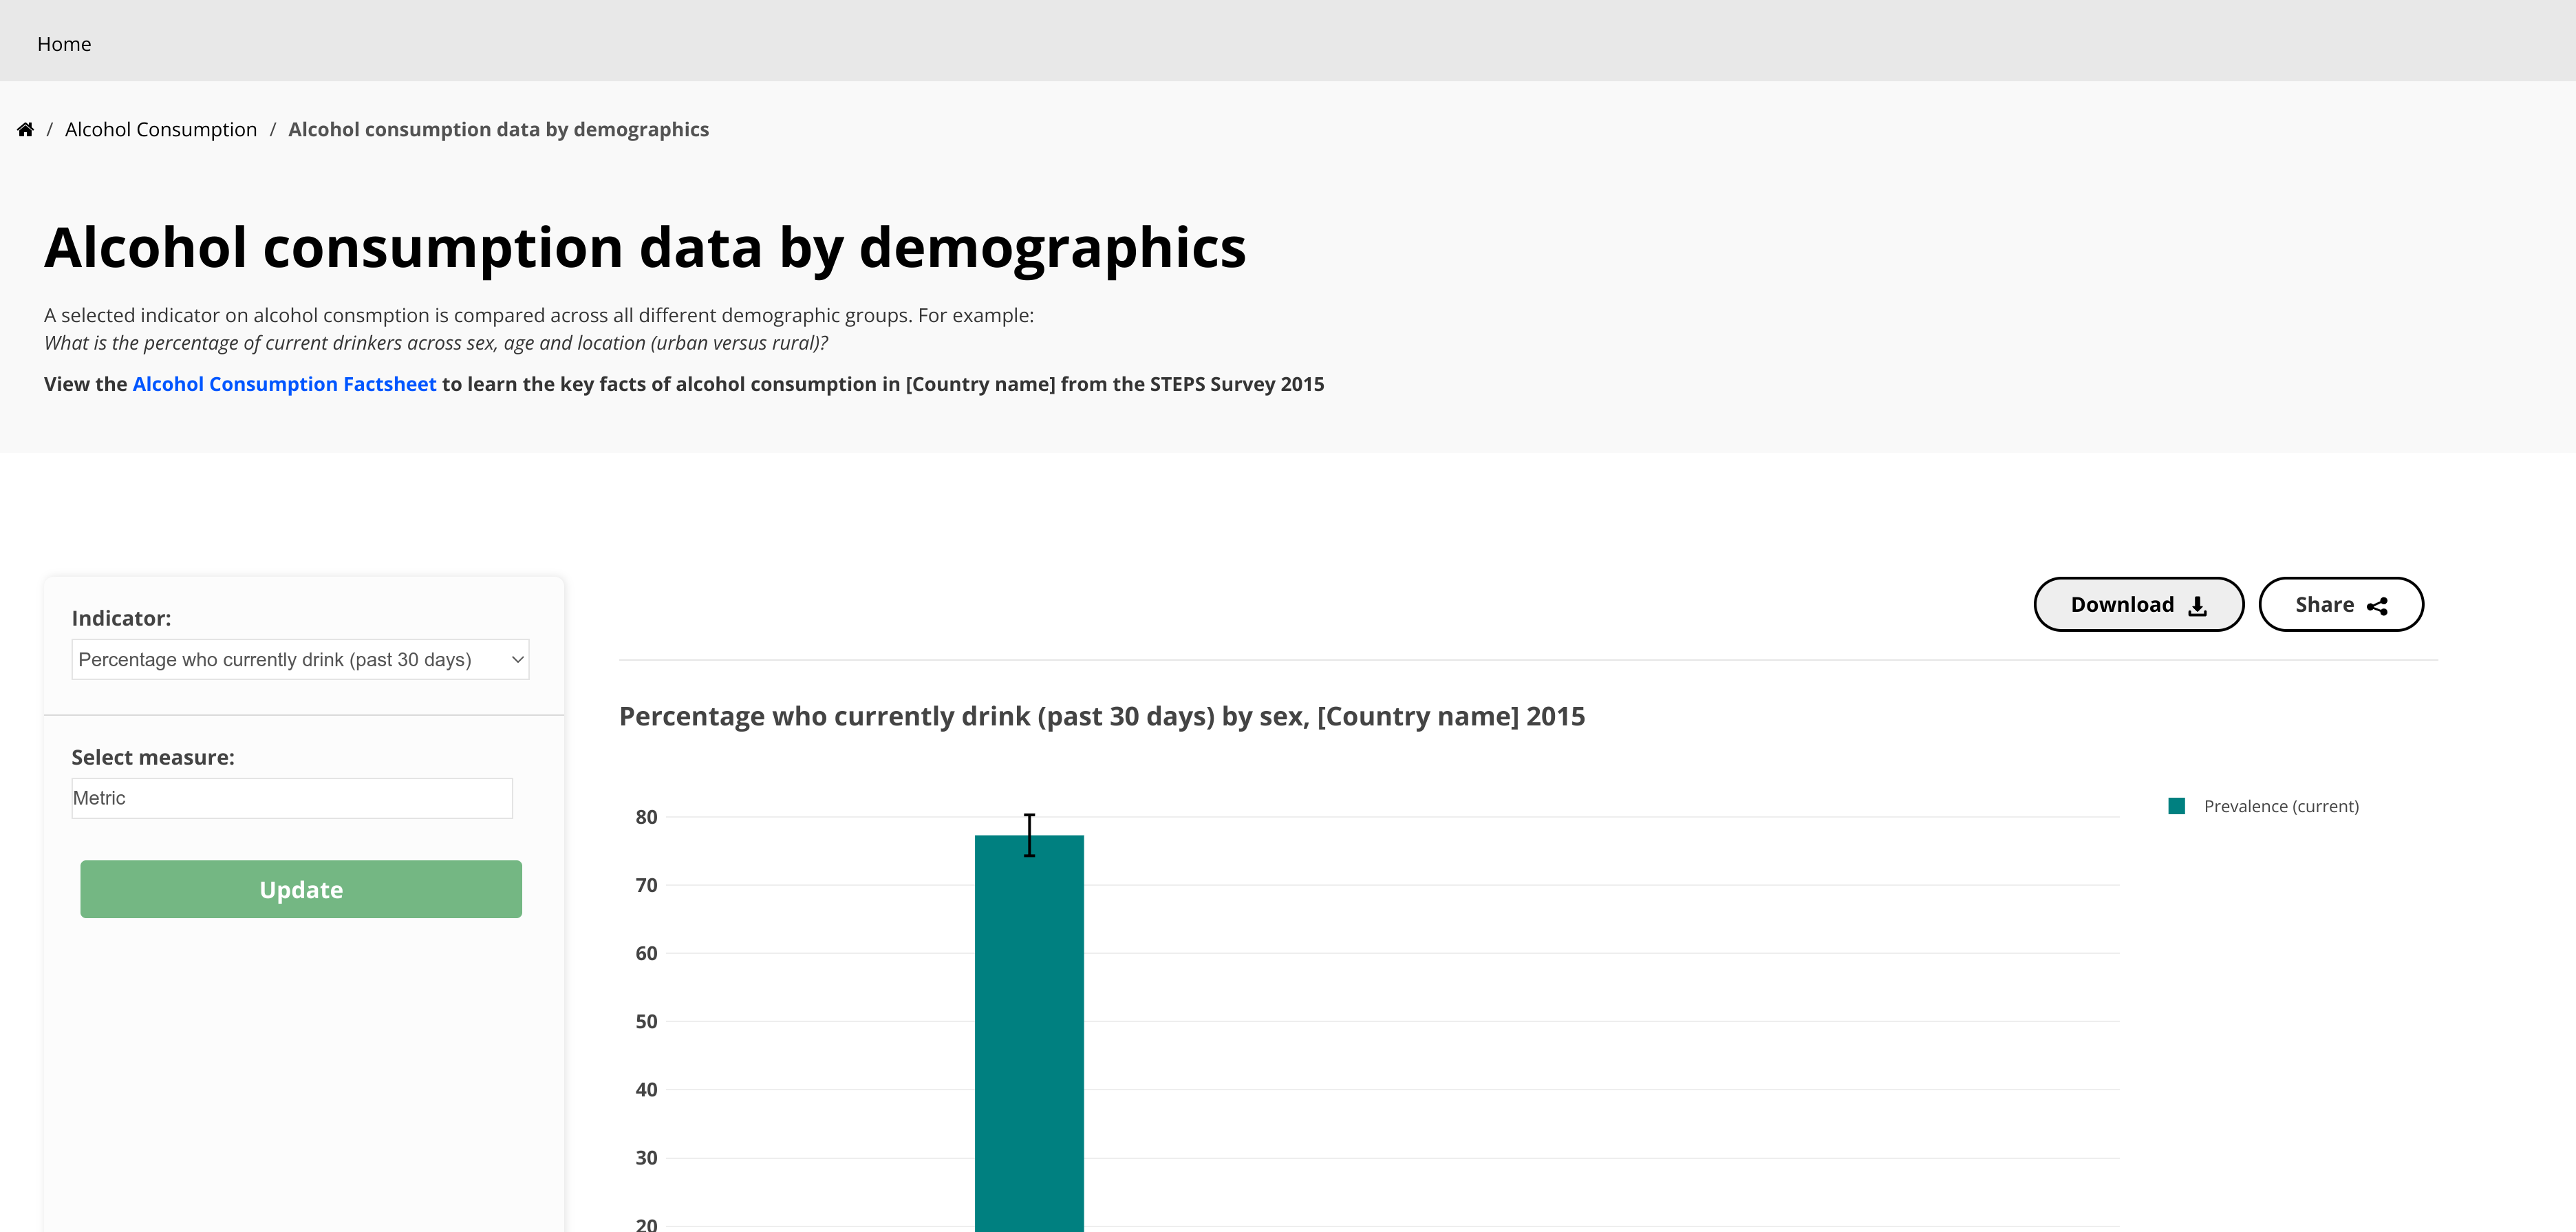Open the Indicator dropdown
Viewport: 2576px width, 1232px height.
coord(300,660)
